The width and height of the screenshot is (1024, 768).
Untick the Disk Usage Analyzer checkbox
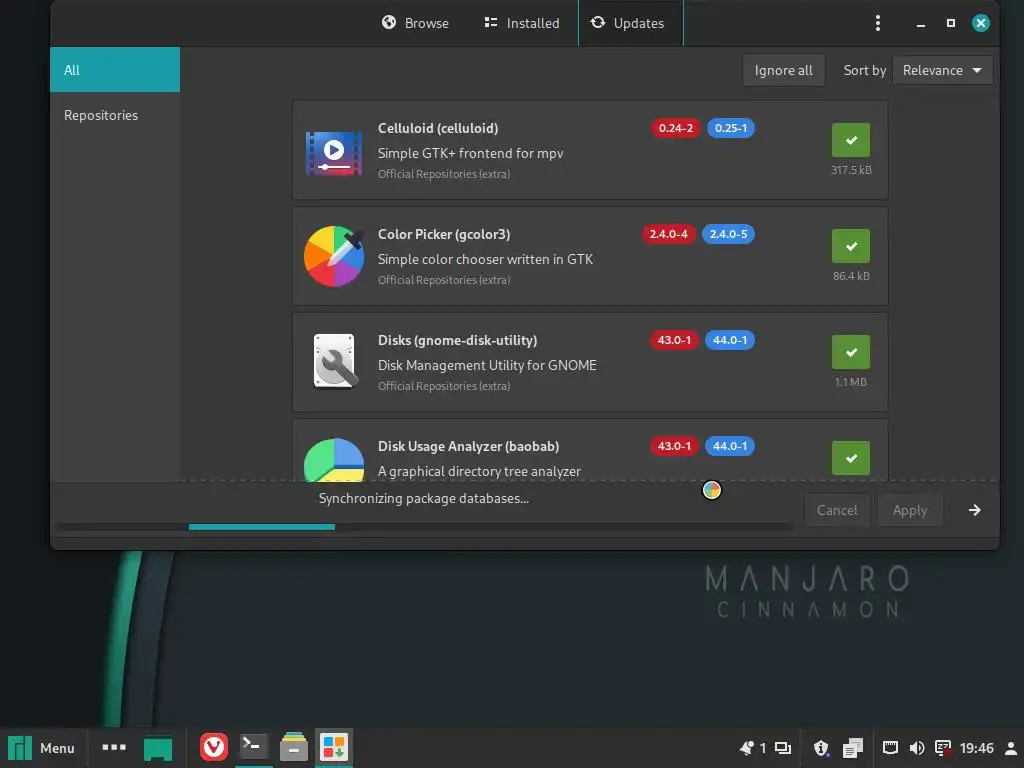click(850, 458)
